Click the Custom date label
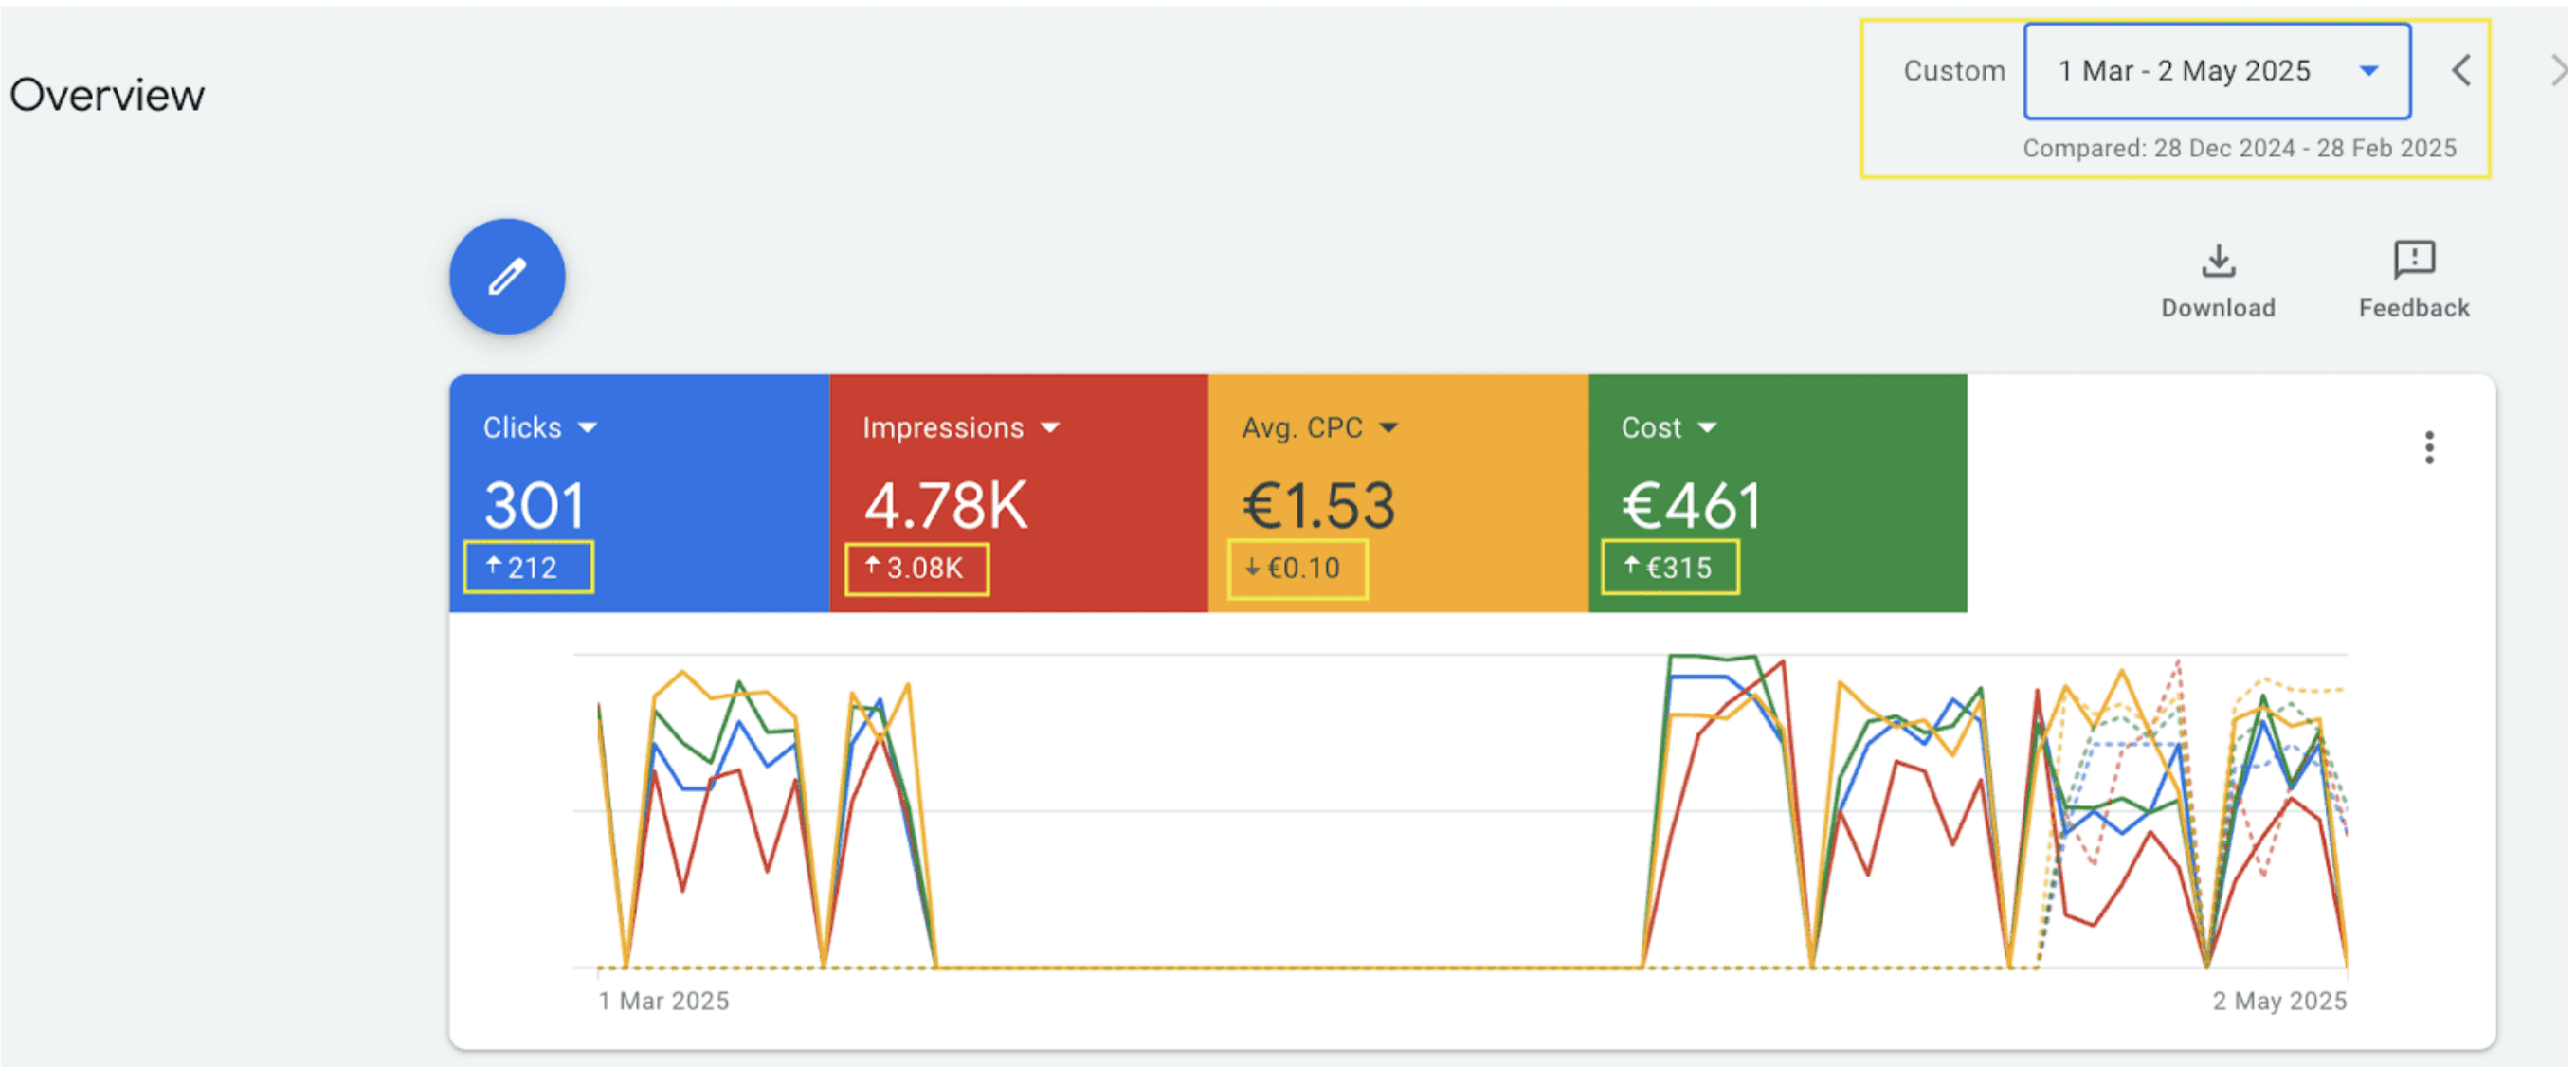The image size is (2576, 1067). (1954, 71)
